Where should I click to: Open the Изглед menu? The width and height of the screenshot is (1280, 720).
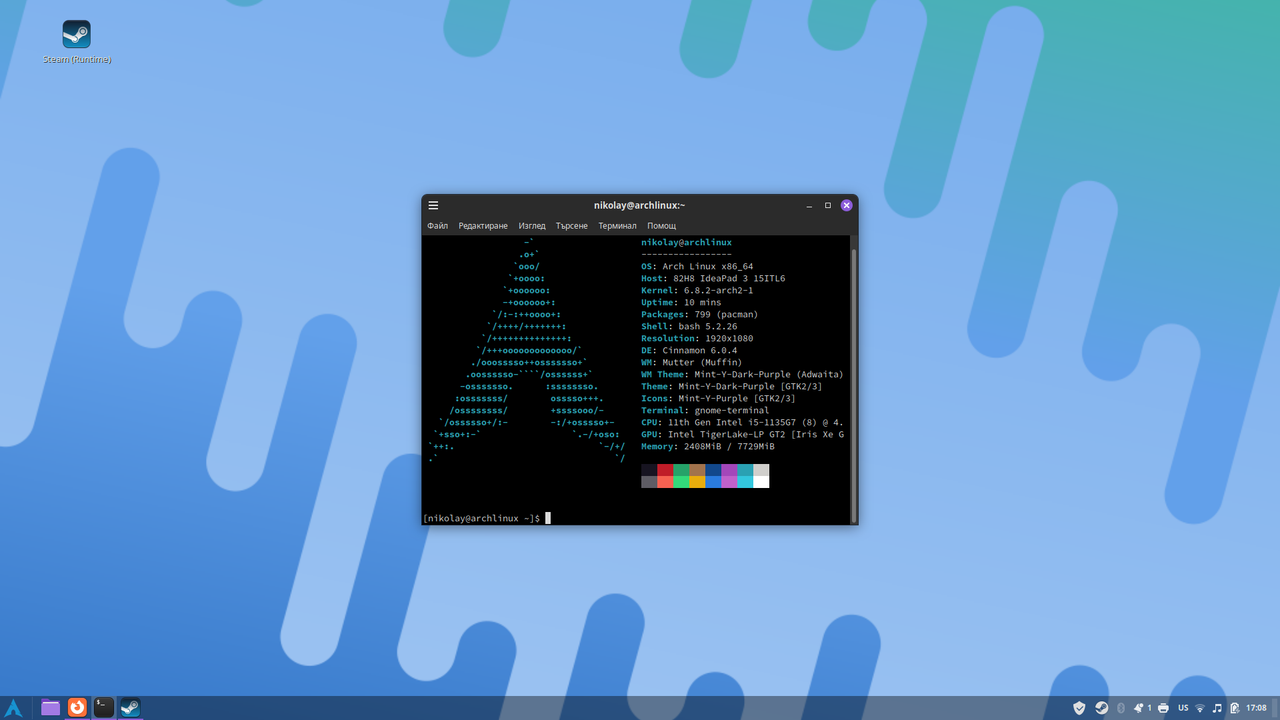pos(532,226)
